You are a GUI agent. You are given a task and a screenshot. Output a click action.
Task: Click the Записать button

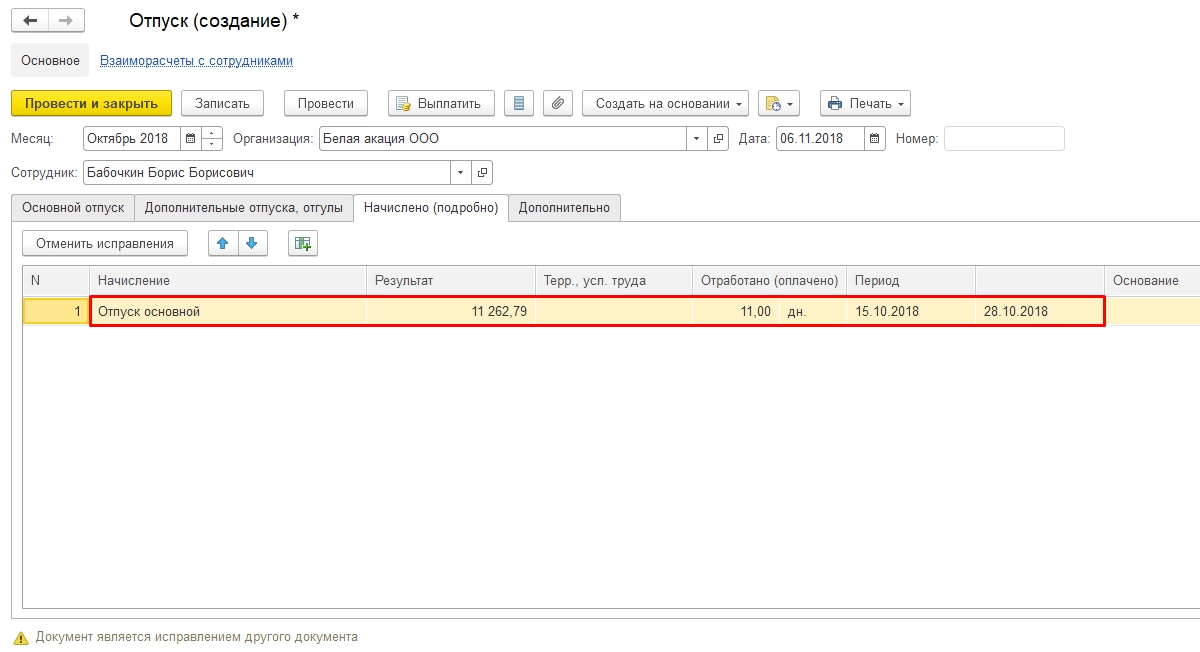click(x=222, y=103)
